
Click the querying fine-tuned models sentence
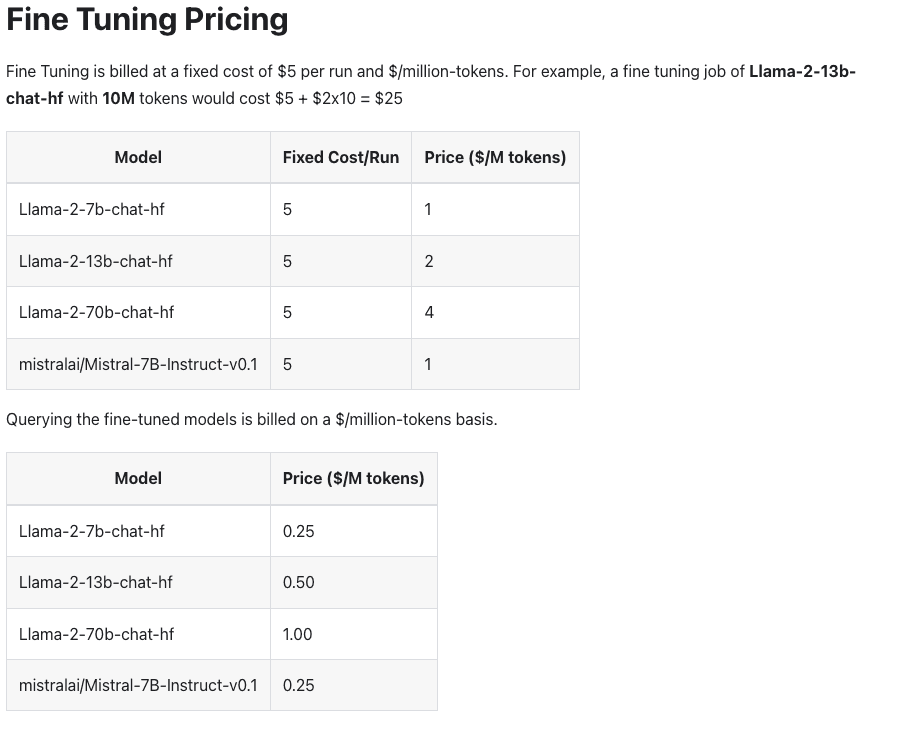252,419
